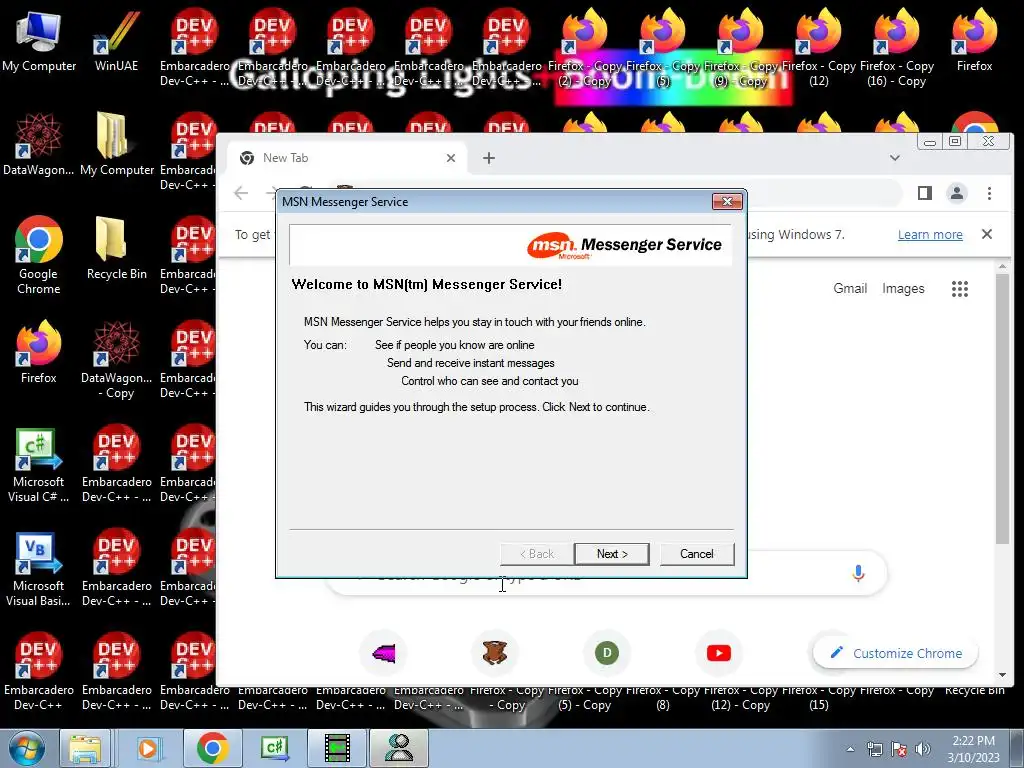Select the Firefox - Copy (2) - Copy icon
1024x768 pixels.
coord(584,47)
